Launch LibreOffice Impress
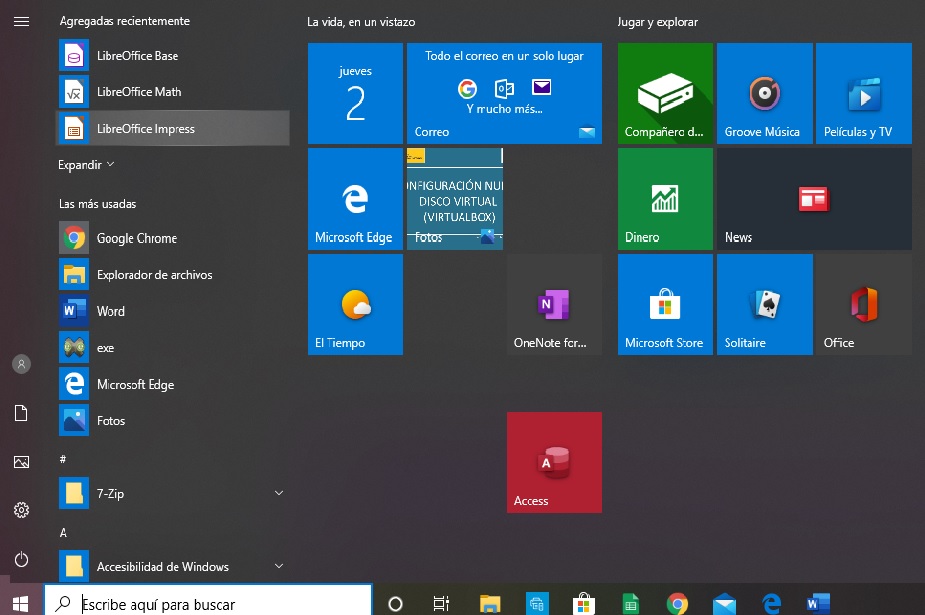925x615 pixels. 173,128
